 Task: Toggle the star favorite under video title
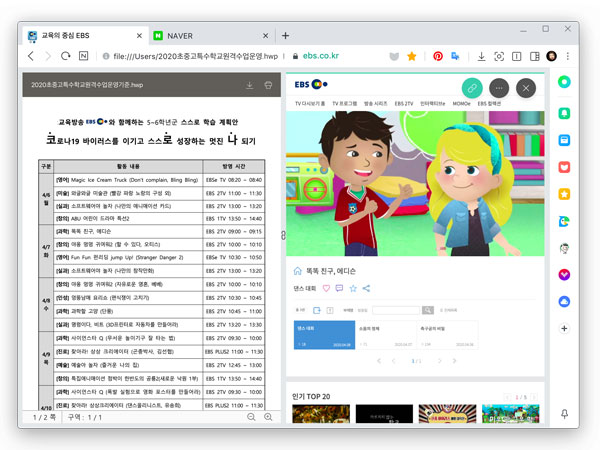[352, 288]
